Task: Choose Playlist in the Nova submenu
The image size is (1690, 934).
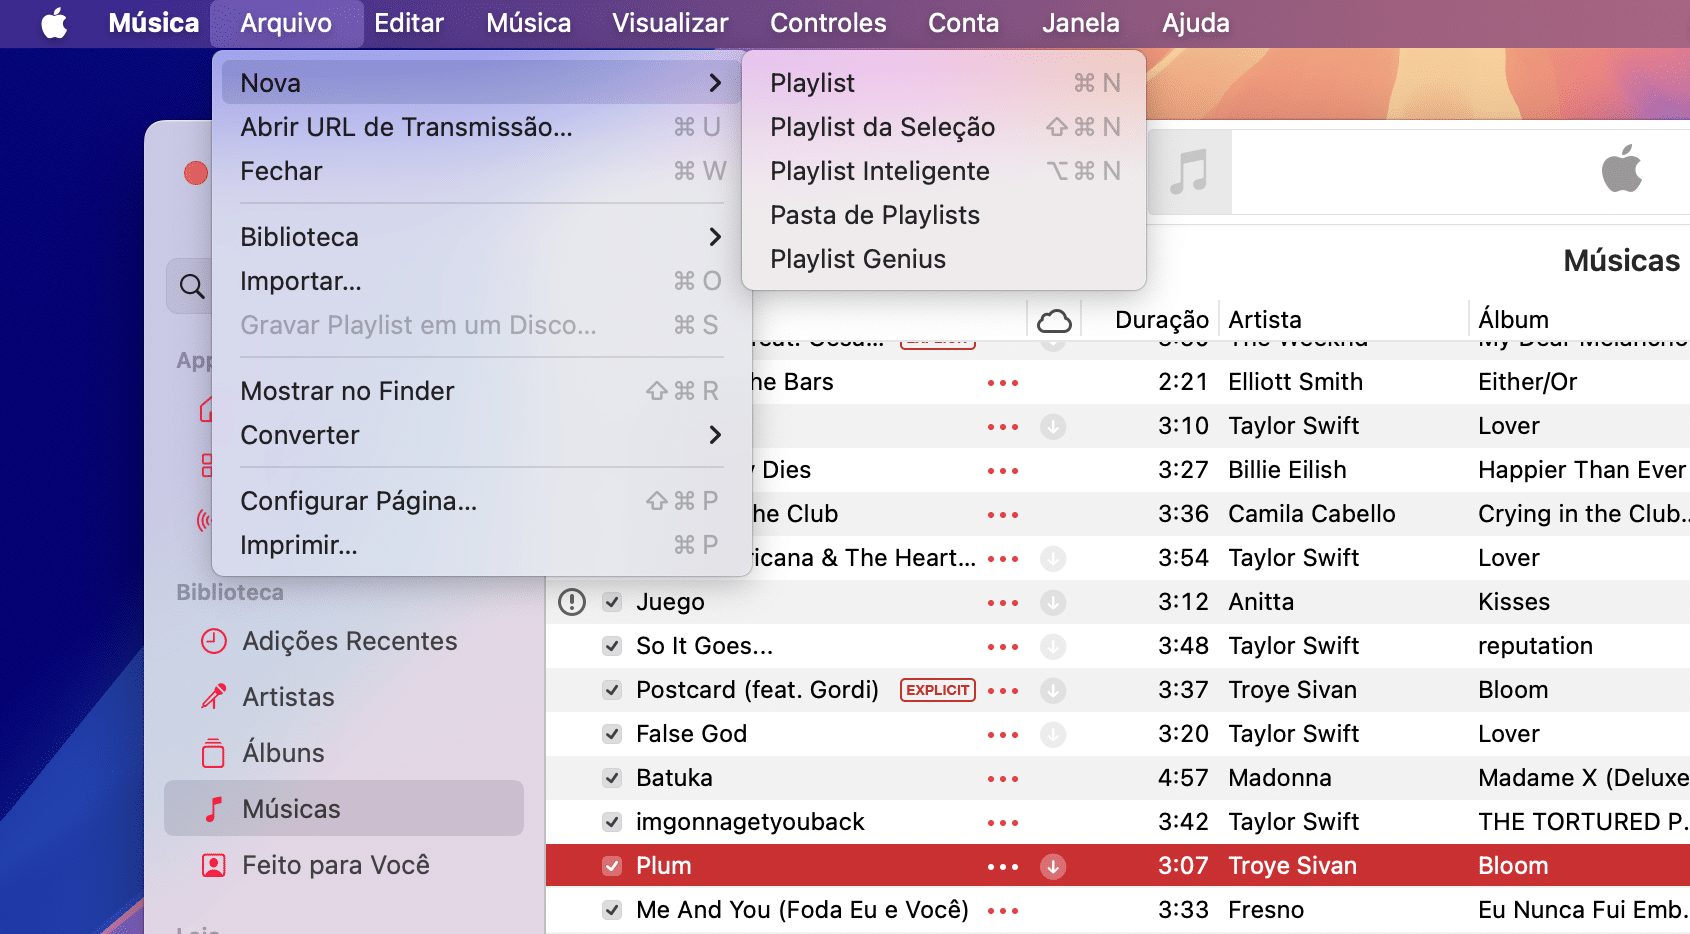Action: pyautogui.click(x=944, y=83)
